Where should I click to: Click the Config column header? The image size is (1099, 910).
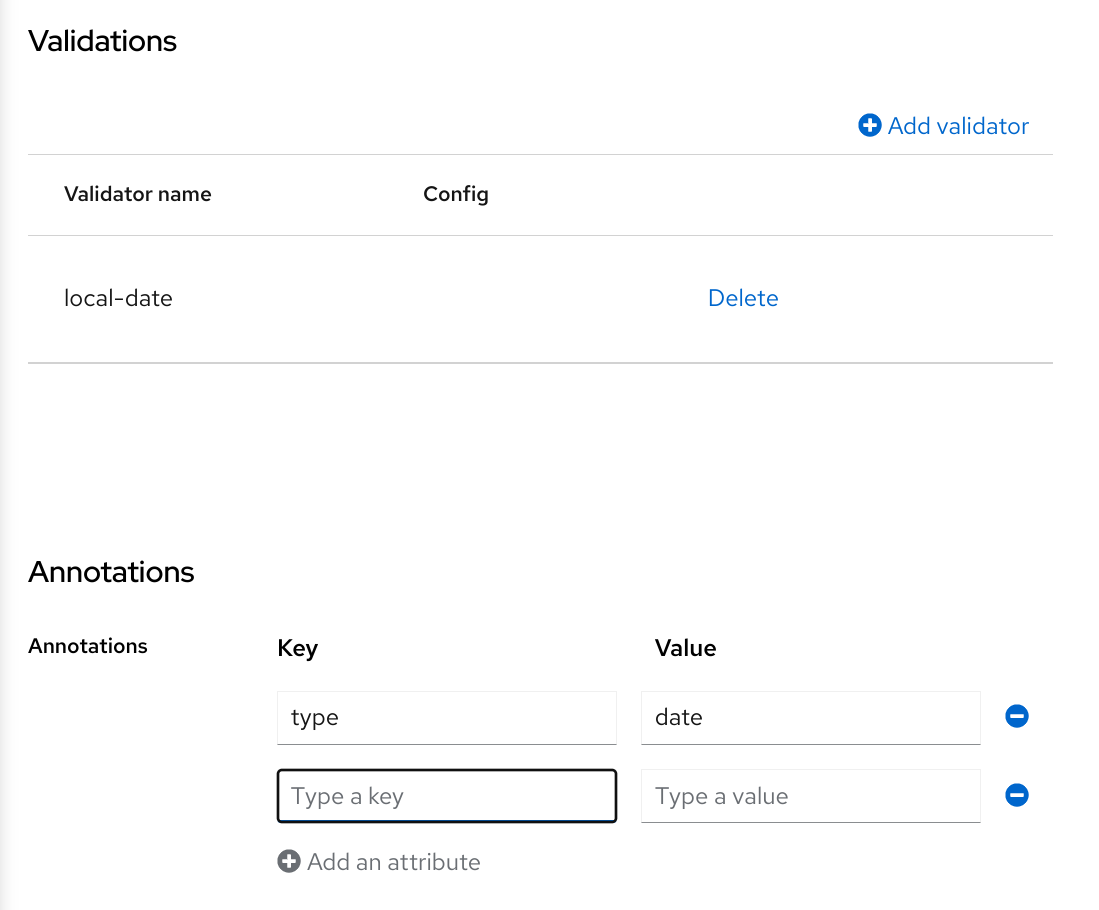coord(455,194)
